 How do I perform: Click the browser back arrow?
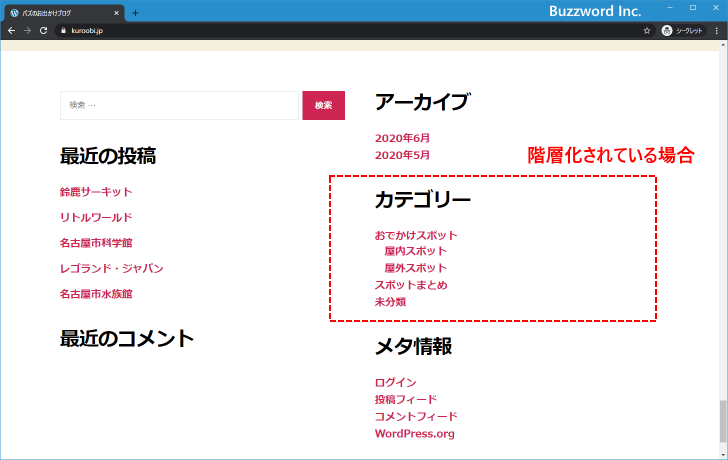[x=11, y=31]
